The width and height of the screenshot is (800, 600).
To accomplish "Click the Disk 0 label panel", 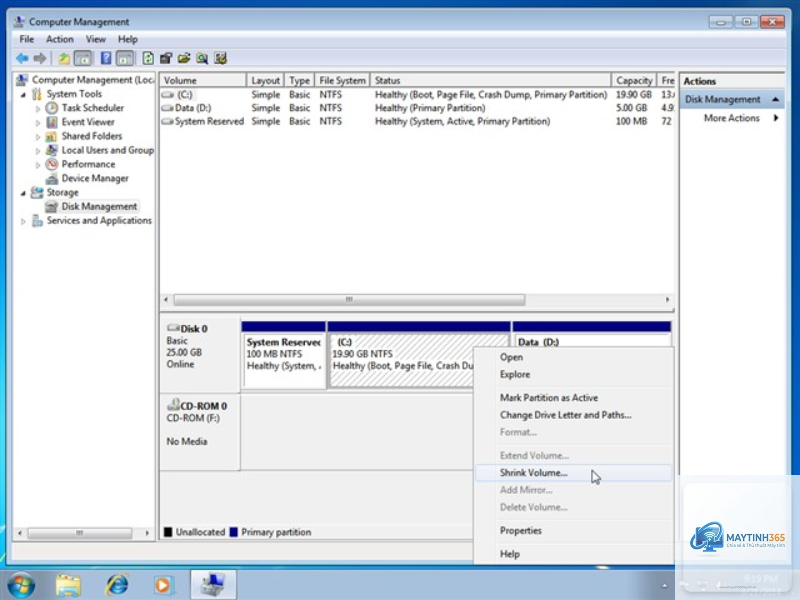I will [199, 355].
